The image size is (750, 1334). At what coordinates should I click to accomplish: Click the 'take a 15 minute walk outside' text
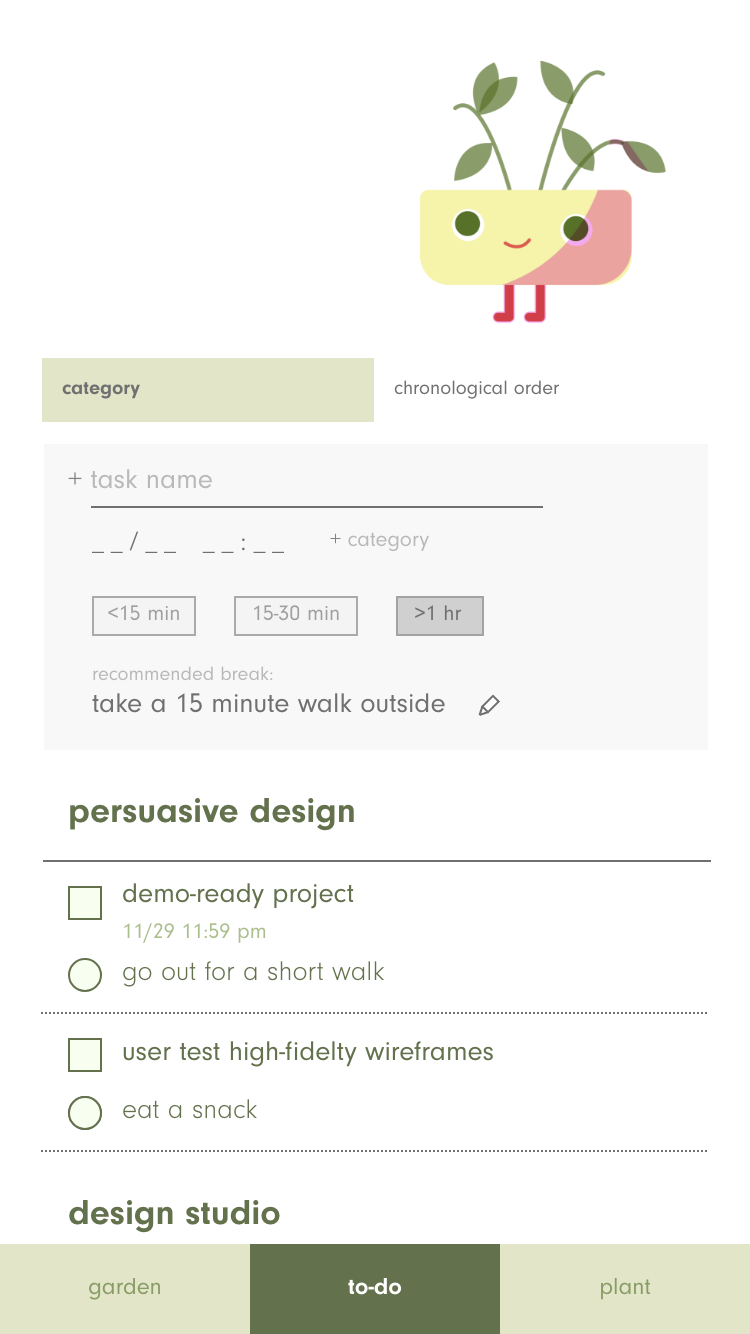[x=268, y=704]
